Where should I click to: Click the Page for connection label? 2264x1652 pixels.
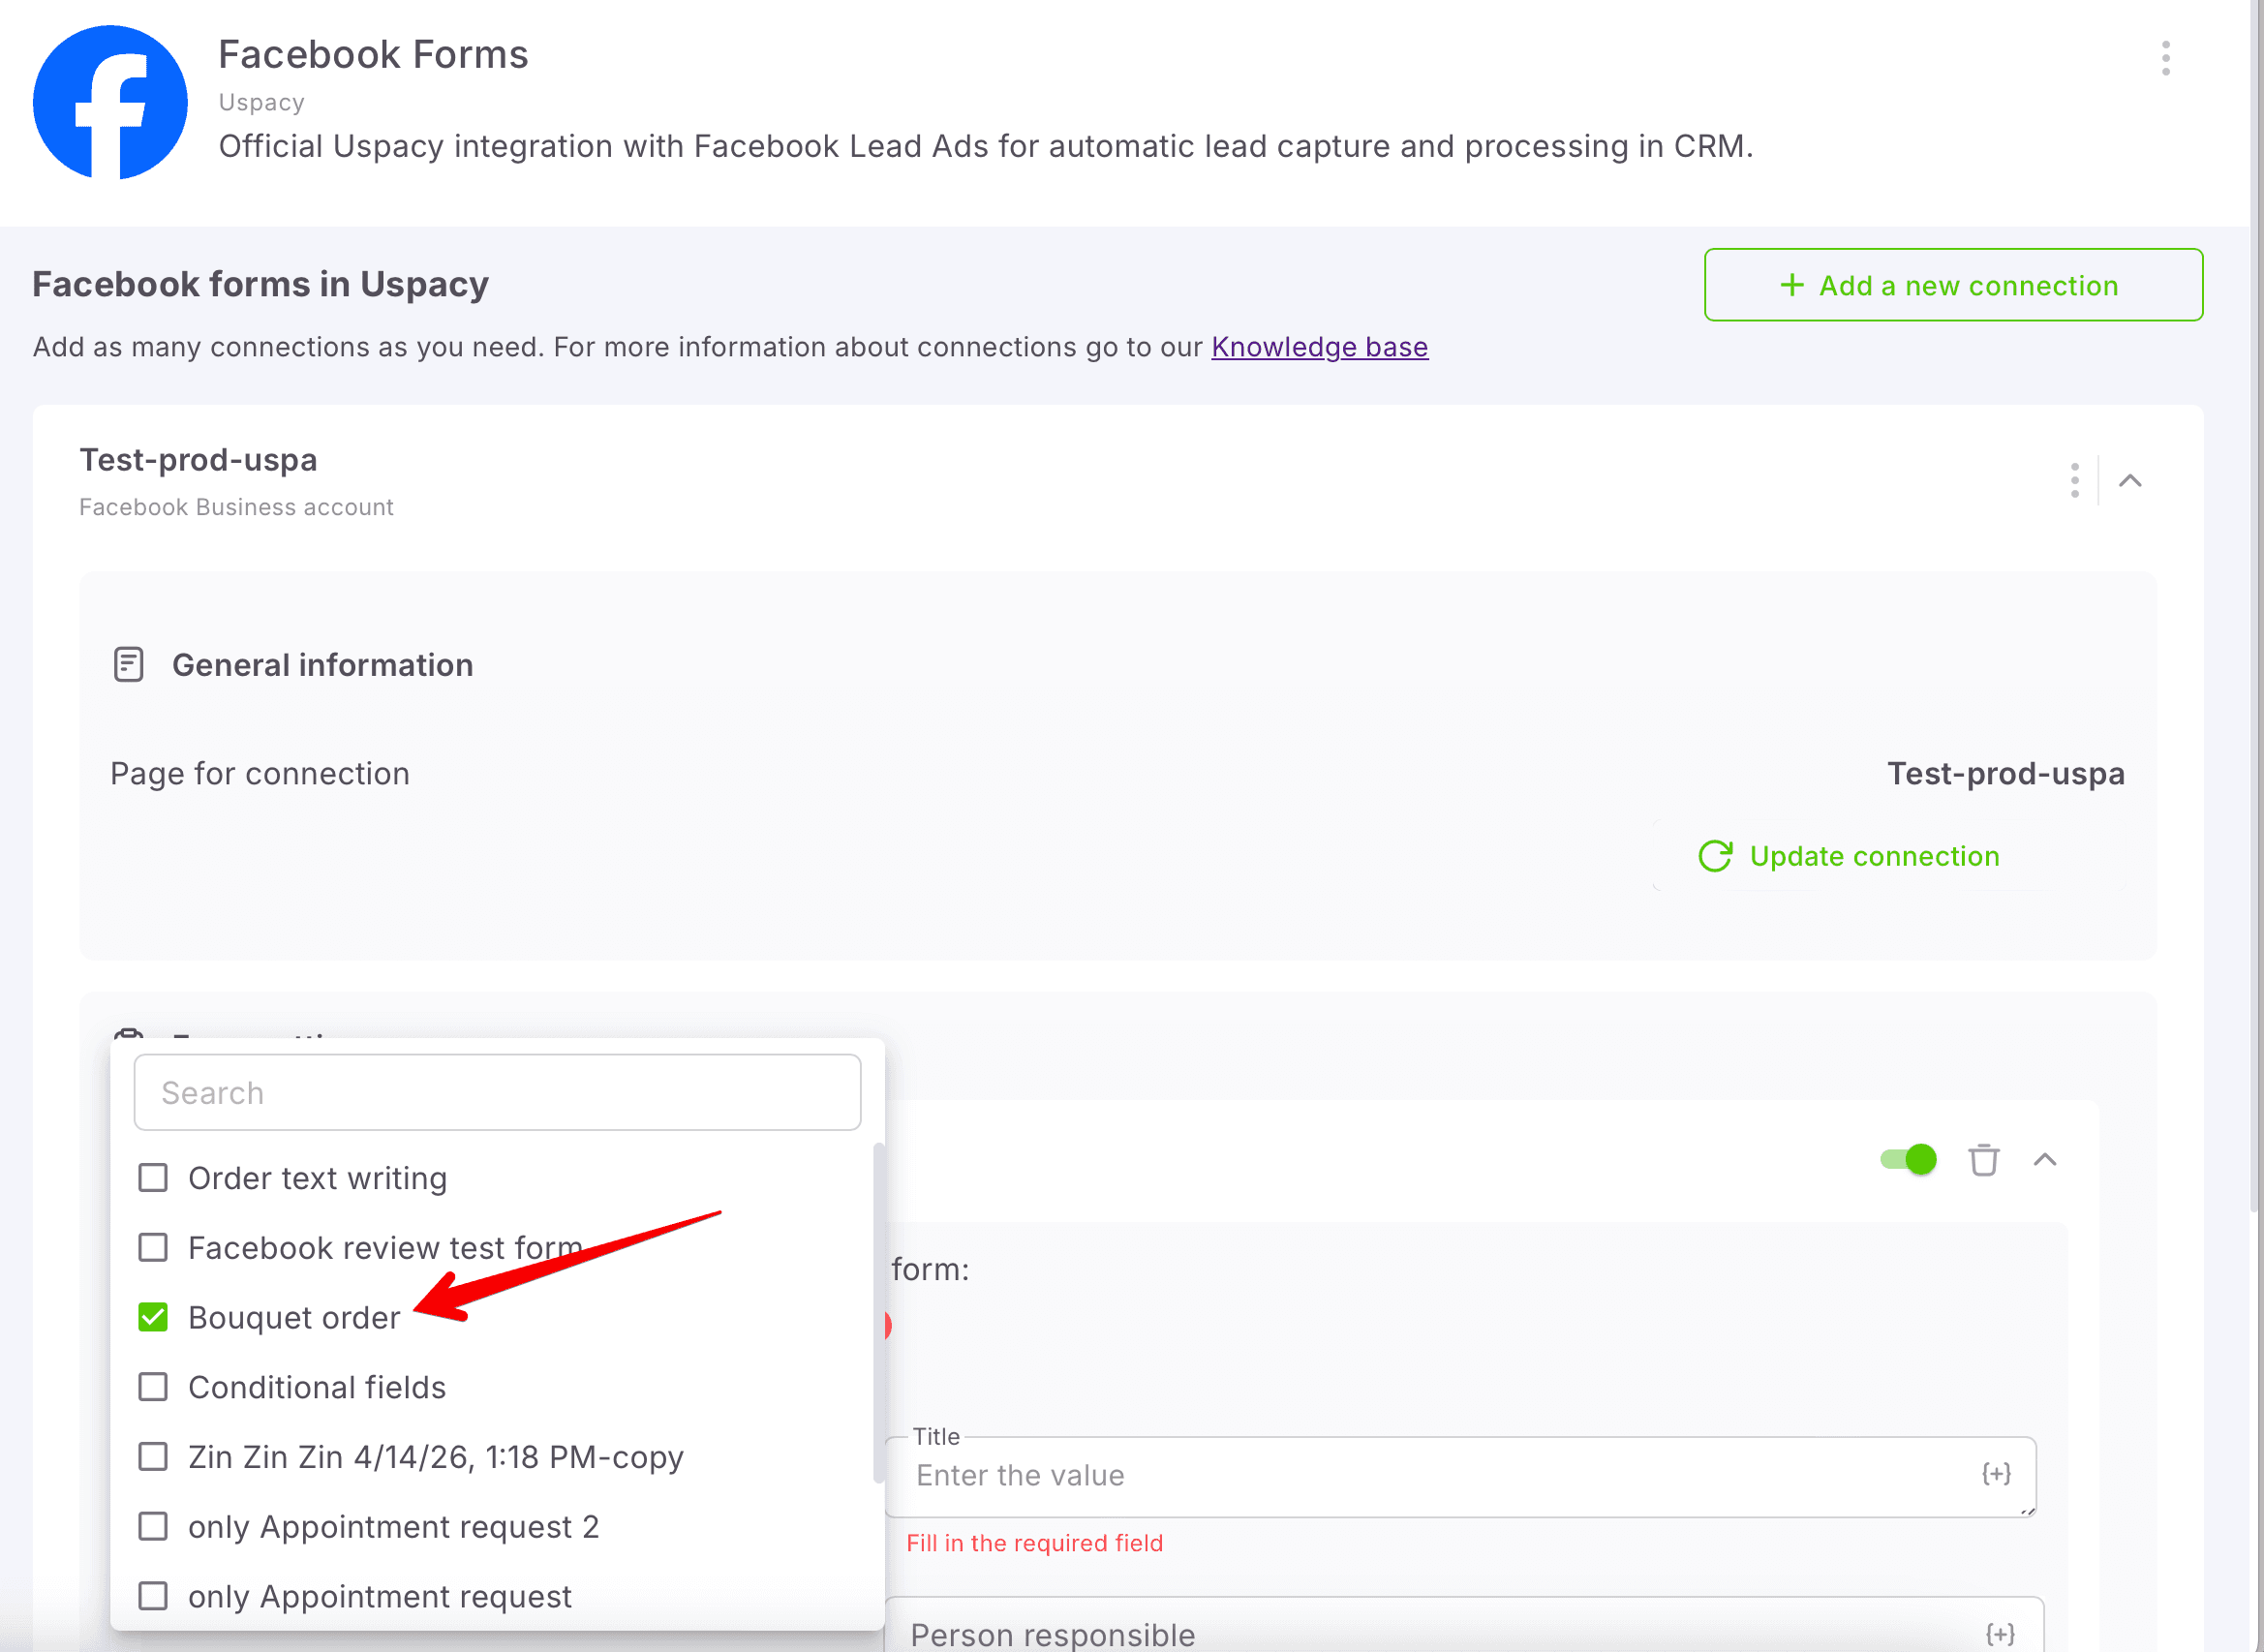click(x=260, y=774)
